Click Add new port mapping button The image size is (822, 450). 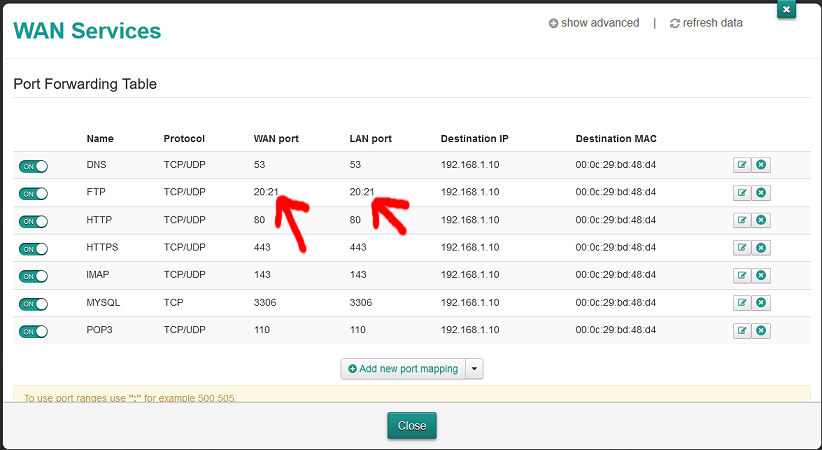coord(402,369)
